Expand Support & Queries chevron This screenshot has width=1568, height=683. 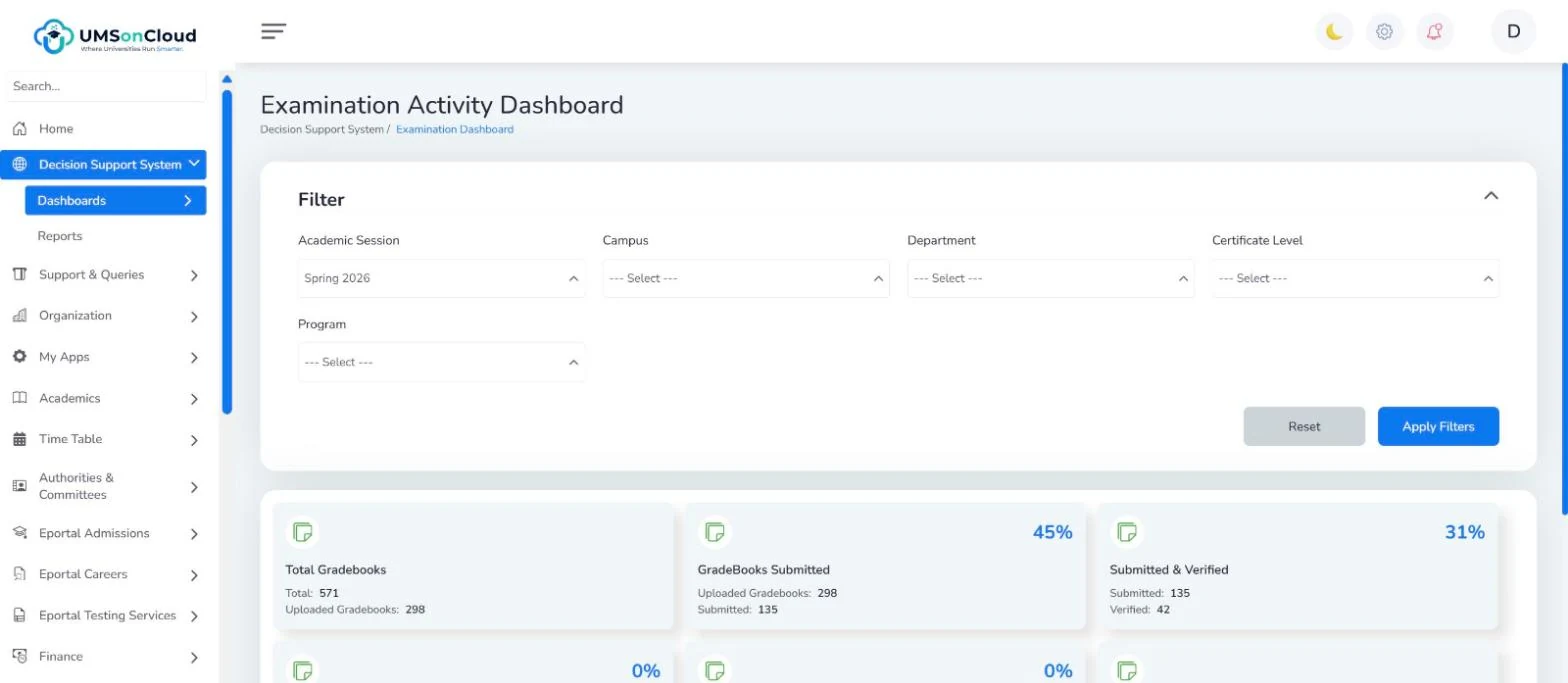[x=194, y=276]
